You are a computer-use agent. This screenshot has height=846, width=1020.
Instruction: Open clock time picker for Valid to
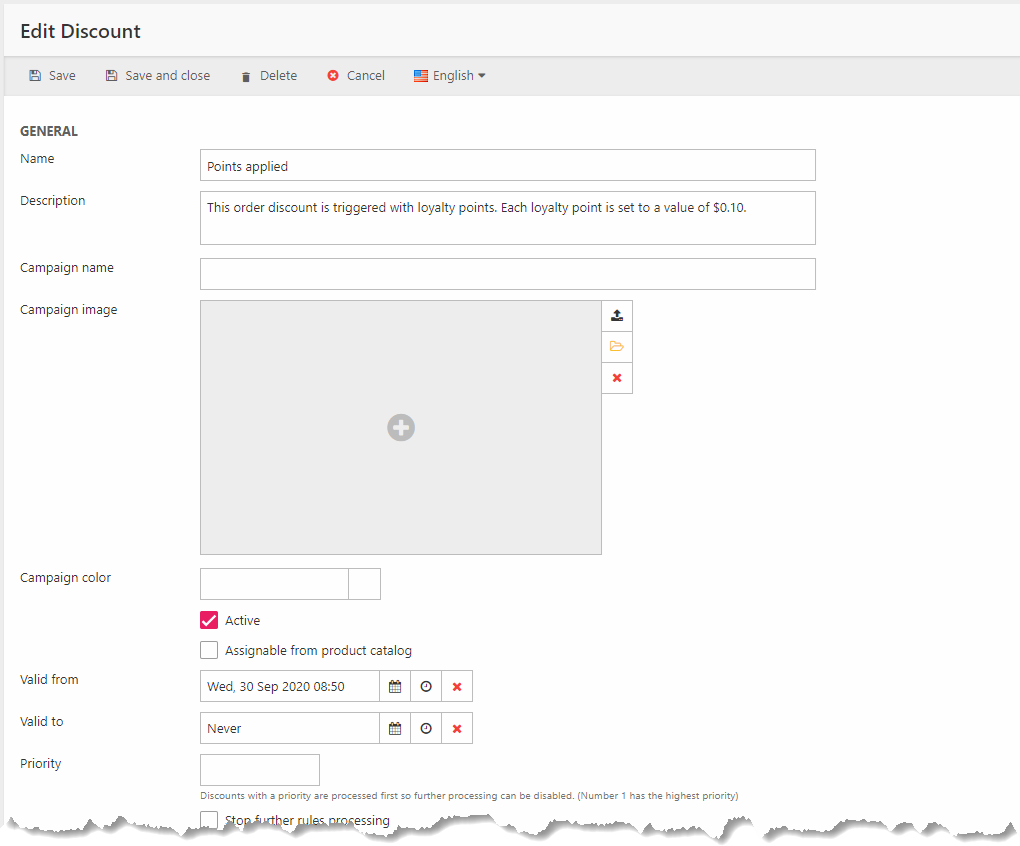pos(426,729)
